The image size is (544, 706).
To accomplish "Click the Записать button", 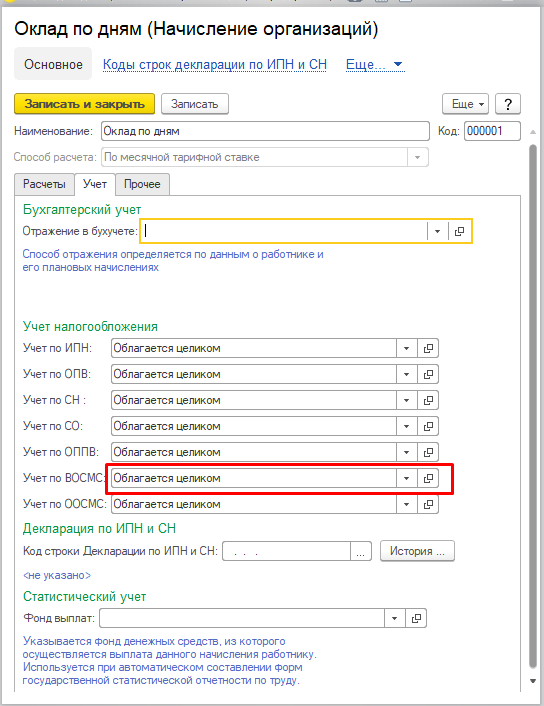I will 195,104.
